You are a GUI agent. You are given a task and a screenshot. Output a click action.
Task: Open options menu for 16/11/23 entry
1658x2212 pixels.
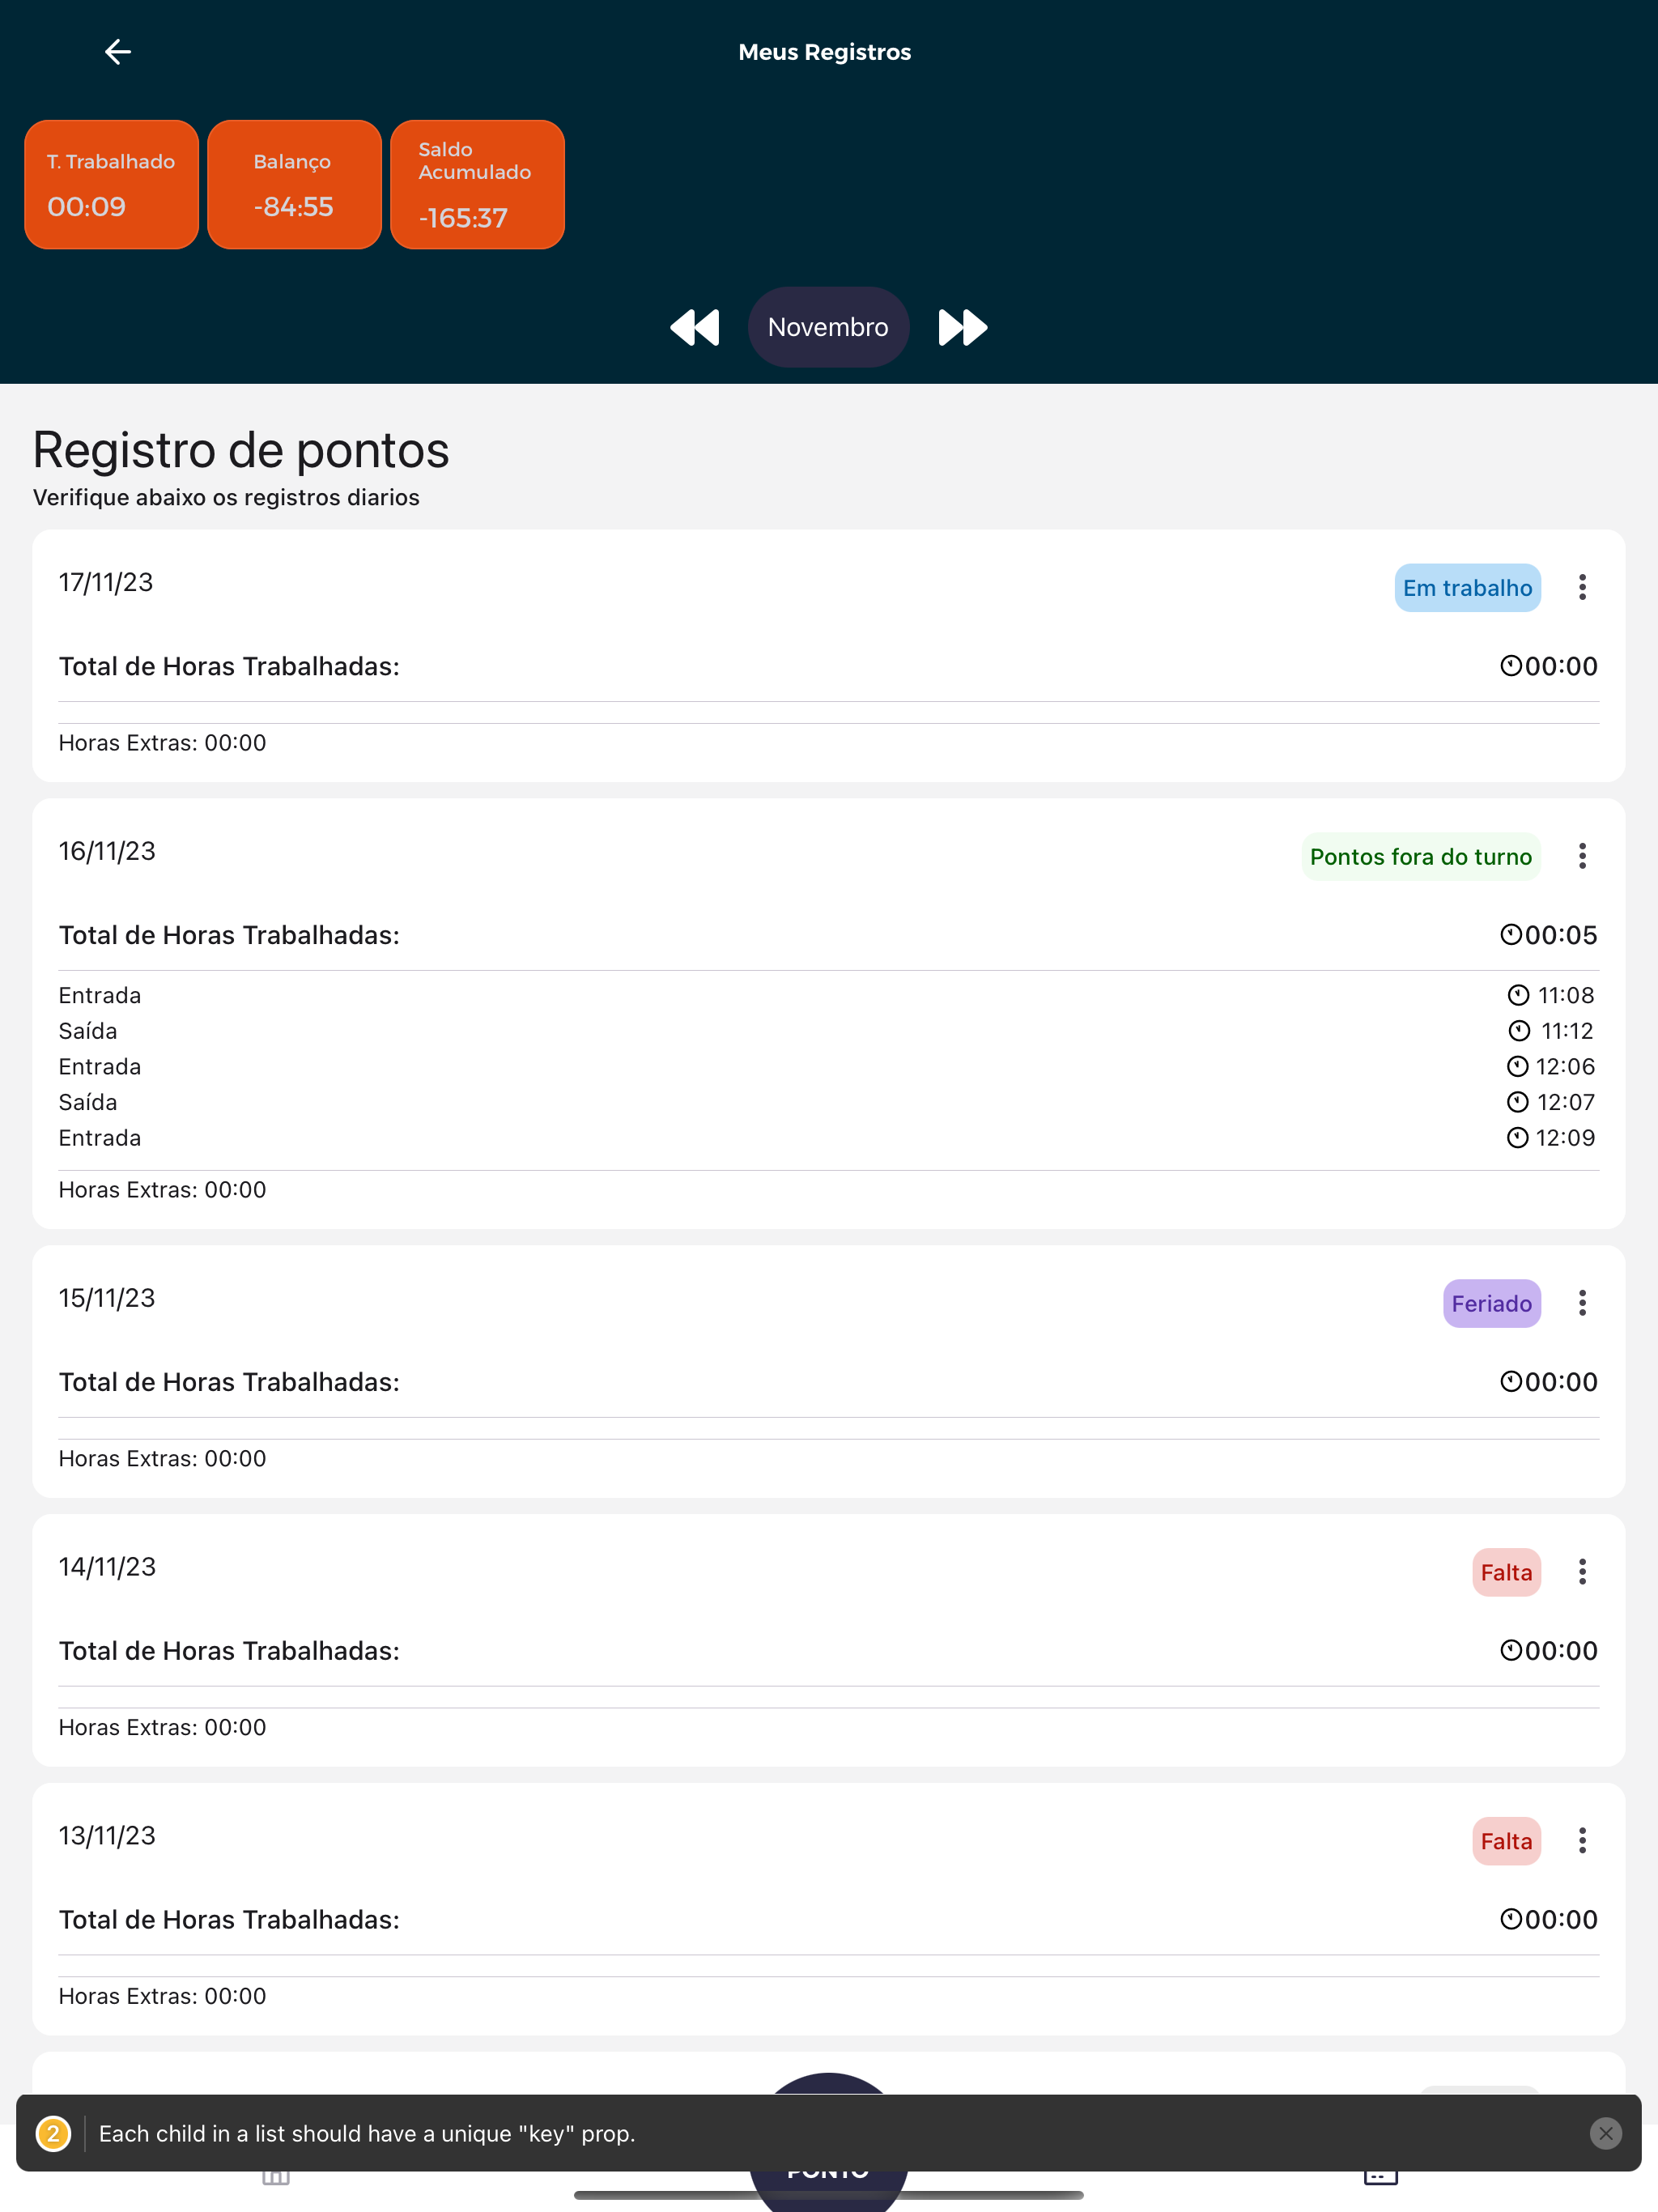click(1582, 856)
